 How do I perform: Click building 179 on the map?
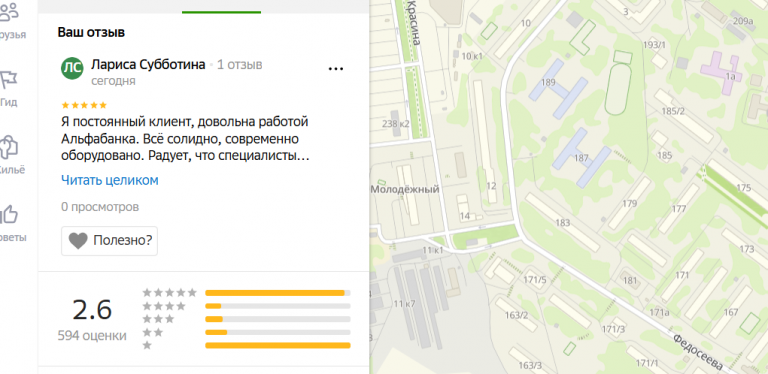[x=629, y=204]
